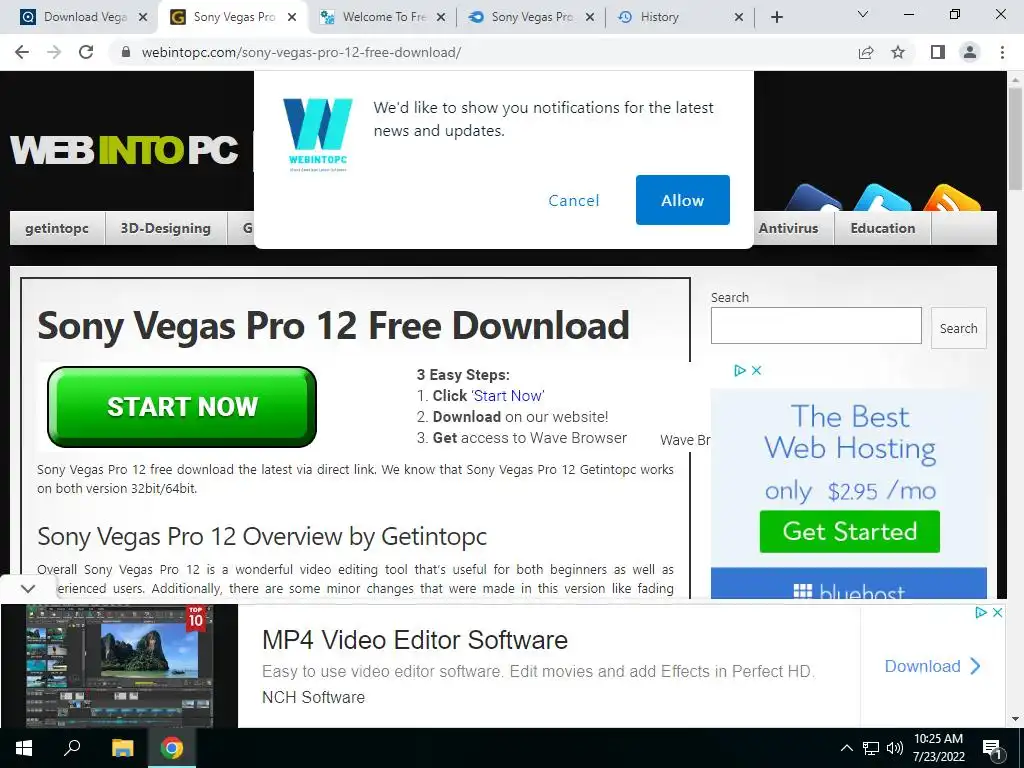The width and height of the screenshot is (1024, 768).
Task: Close the History tab
Action: coord(739,17)
